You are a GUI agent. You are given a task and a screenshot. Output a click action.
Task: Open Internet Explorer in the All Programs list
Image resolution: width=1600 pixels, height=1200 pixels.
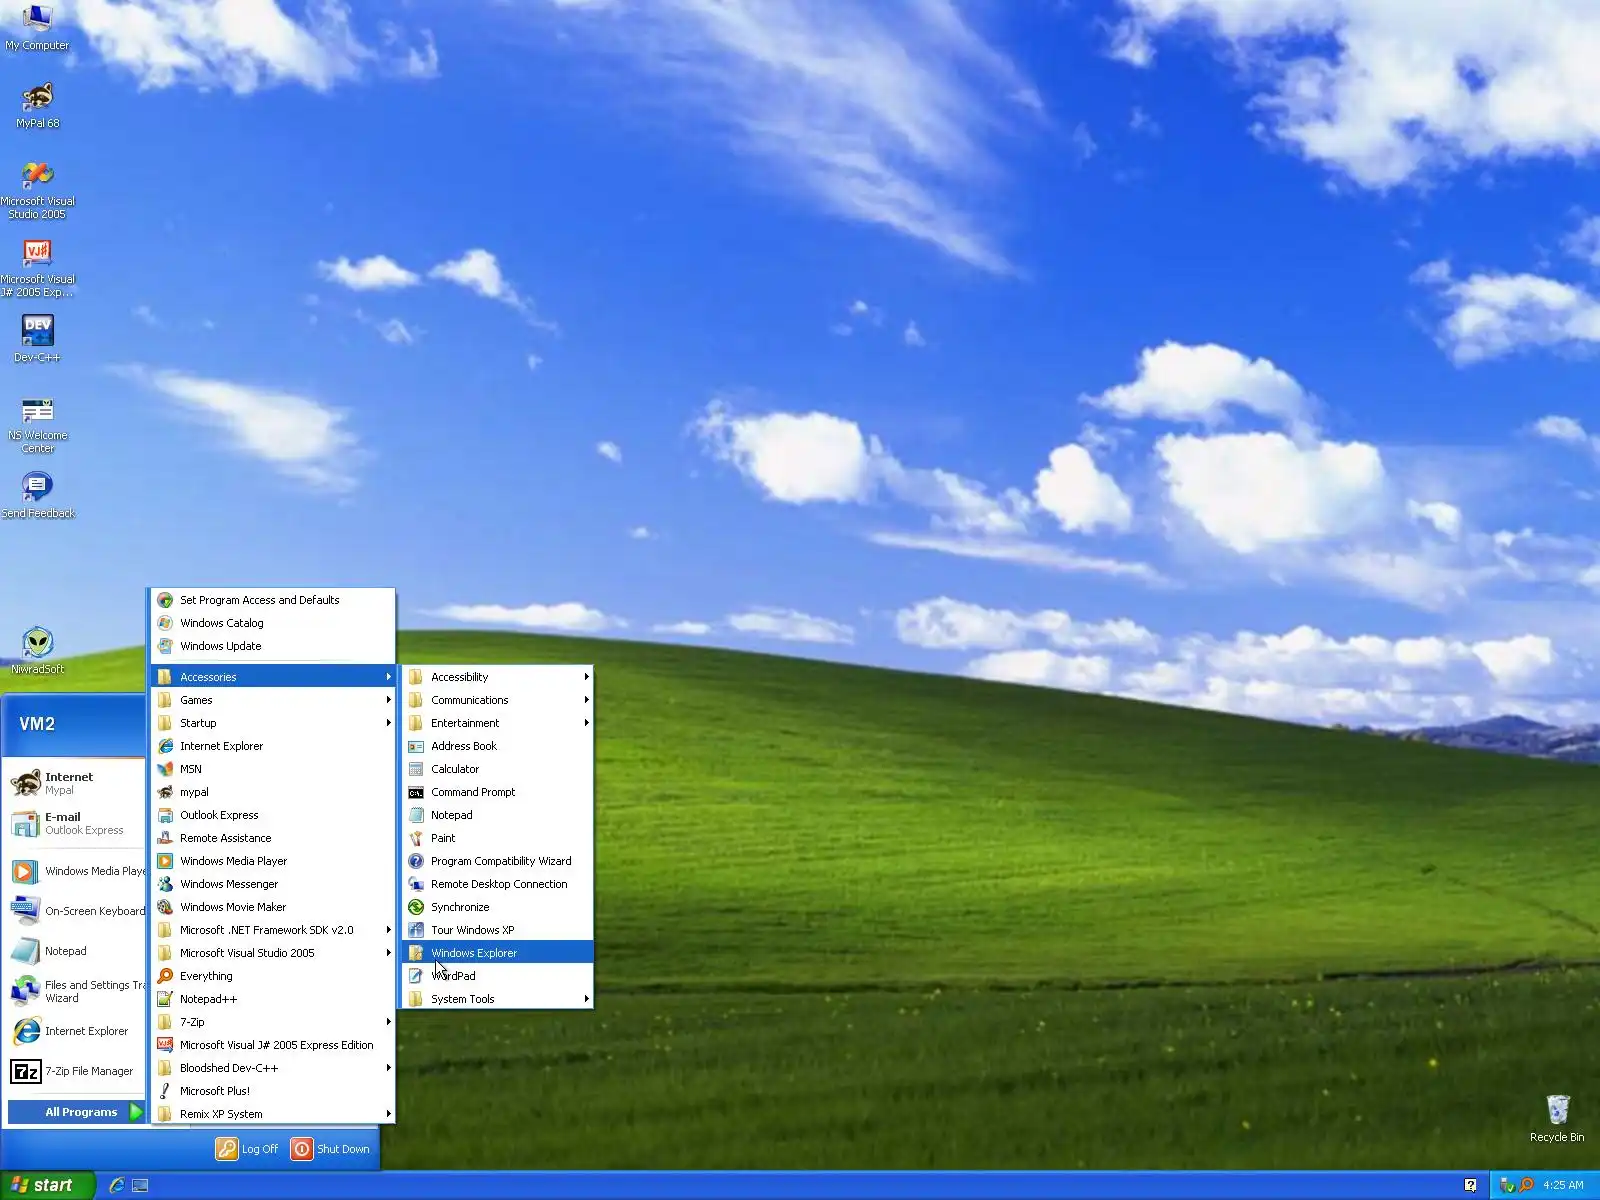click(272, 746)
